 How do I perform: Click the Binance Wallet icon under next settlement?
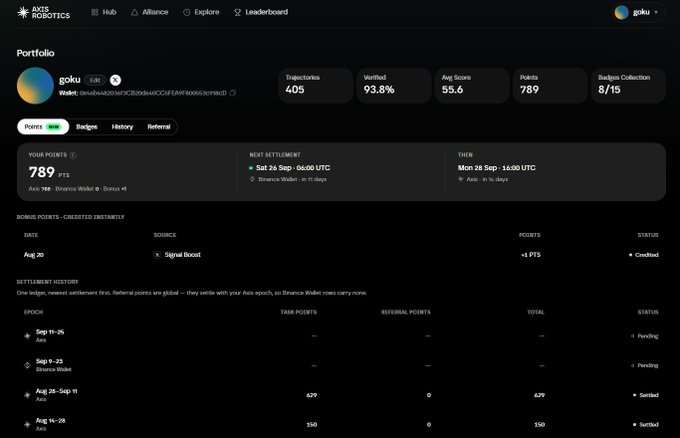pyautogui.click(x=252, y=179)
